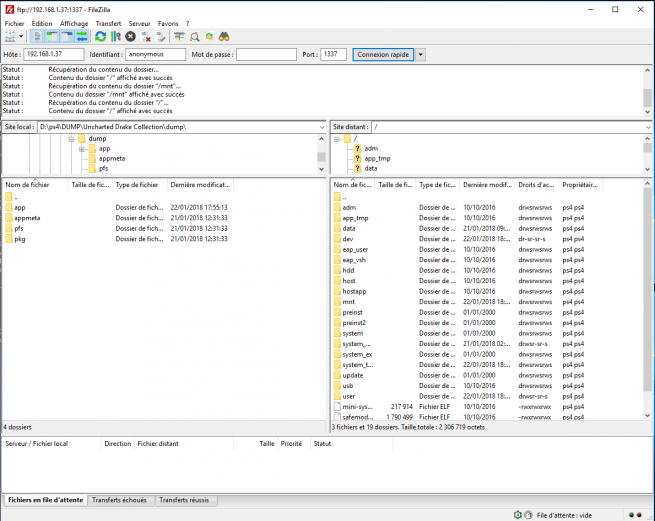Refresh the file and folder lists

pos(100,37)
